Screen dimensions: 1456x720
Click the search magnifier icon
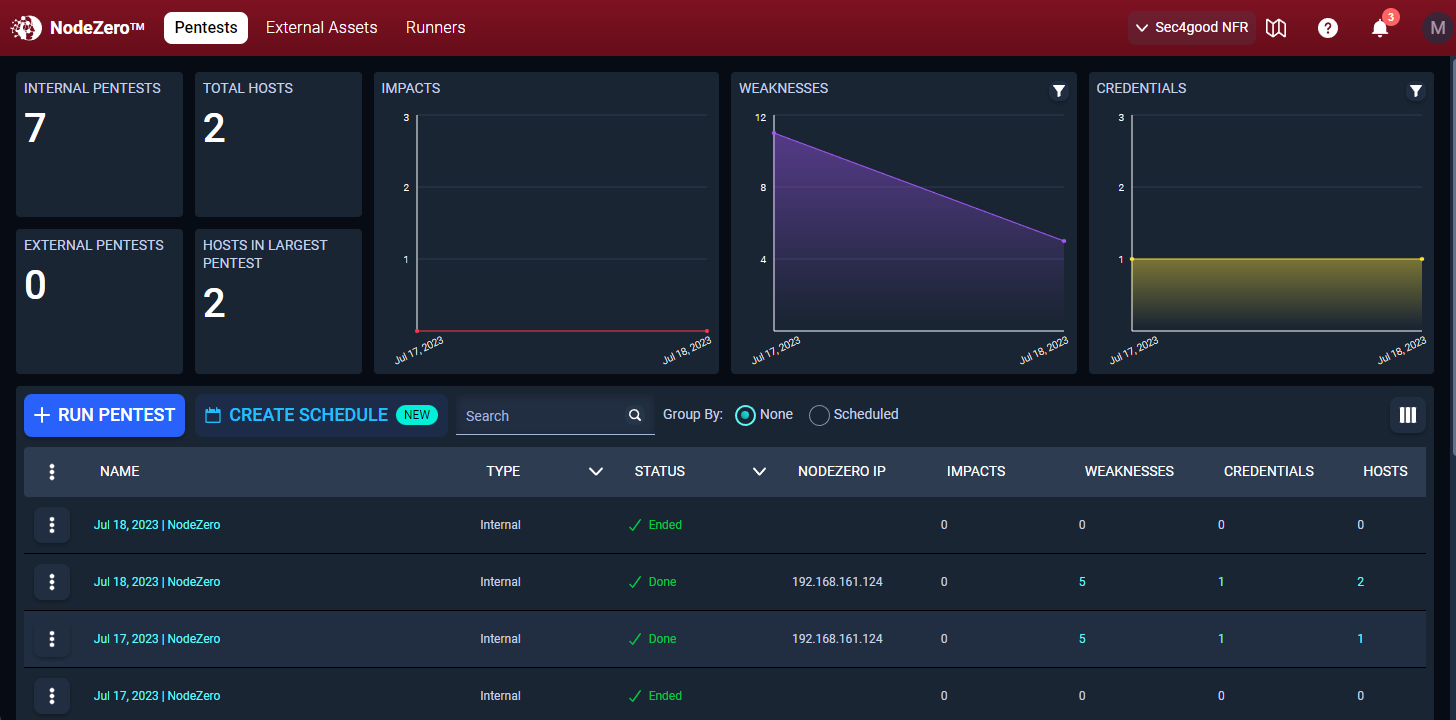click(x=634, y=415)
